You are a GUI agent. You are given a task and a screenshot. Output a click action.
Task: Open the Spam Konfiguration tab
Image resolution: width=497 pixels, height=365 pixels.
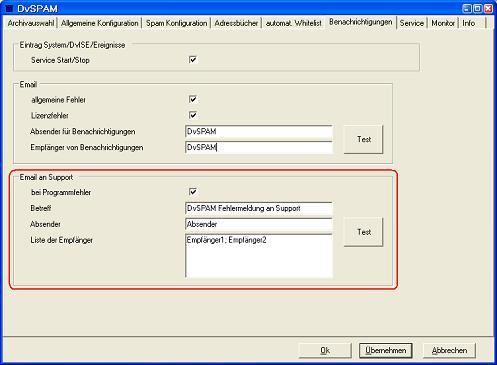coord(176,23)
